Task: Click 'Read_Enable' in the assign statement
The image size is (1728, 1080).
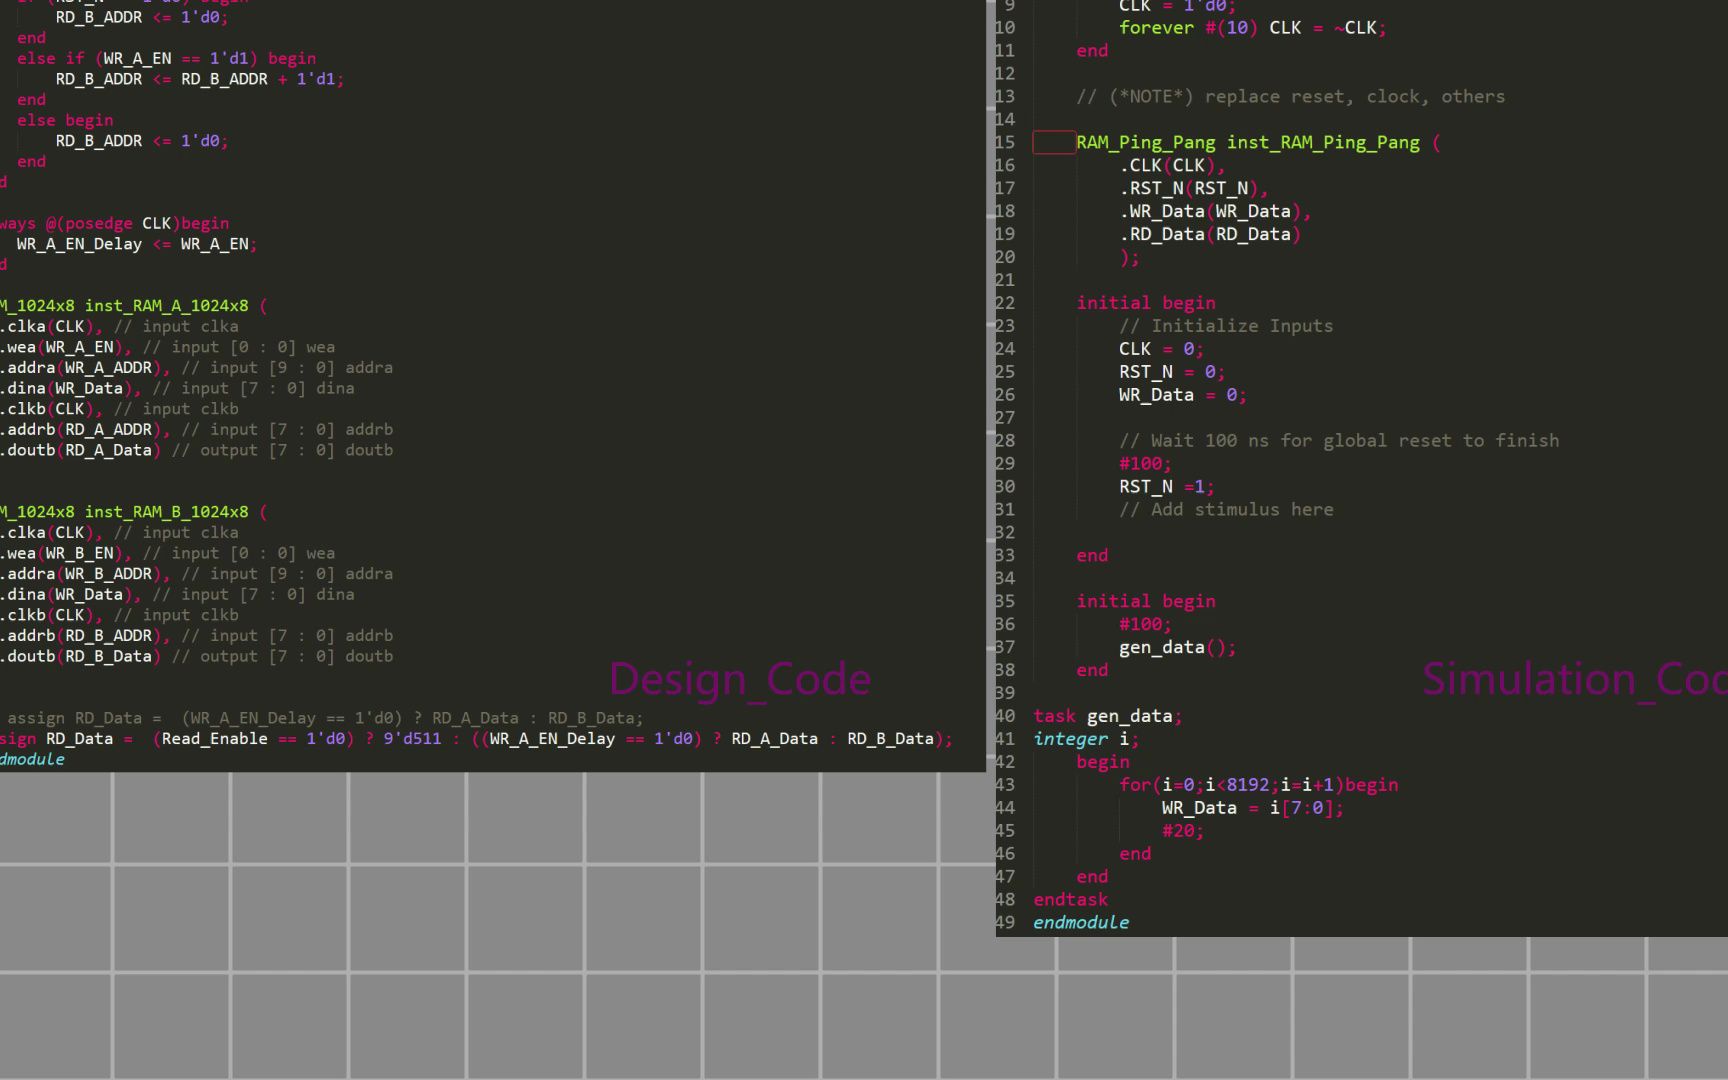Action: pyautogui.click(x=215, y=739)
